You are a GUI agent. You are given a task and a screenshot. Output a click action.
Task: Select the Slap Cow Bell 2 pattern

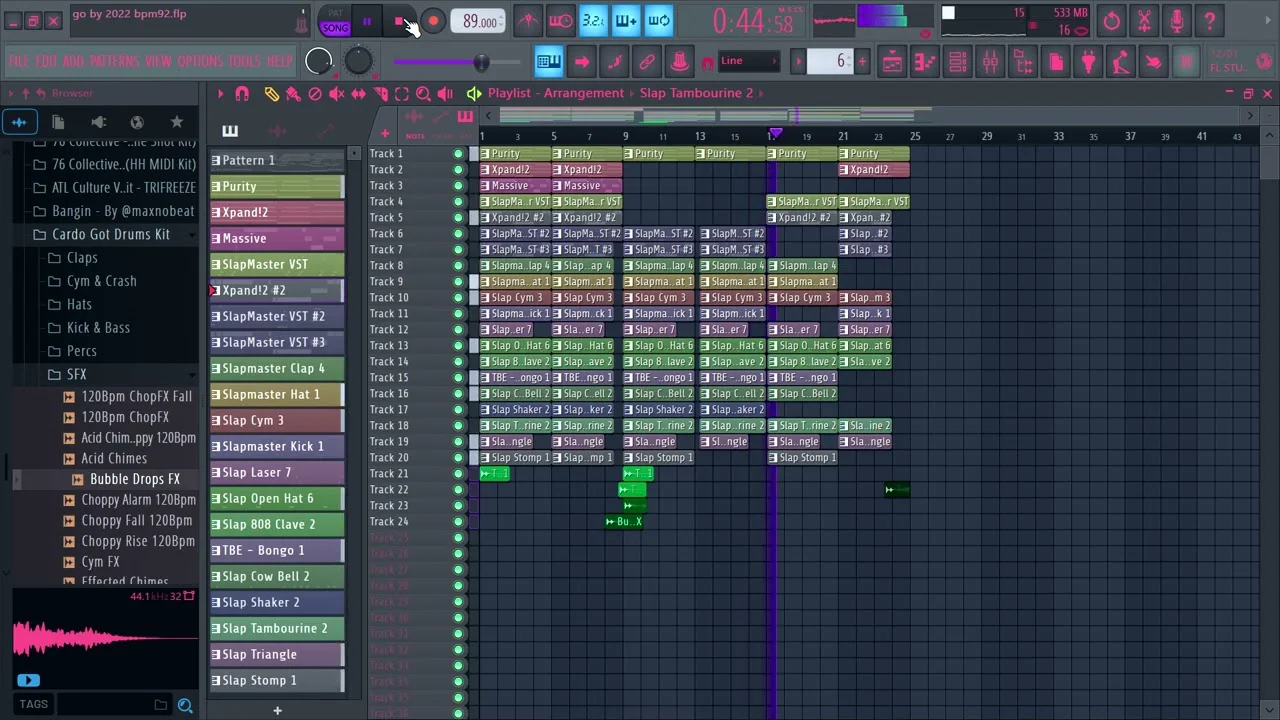pyautogui.click(x=266, y=577)
